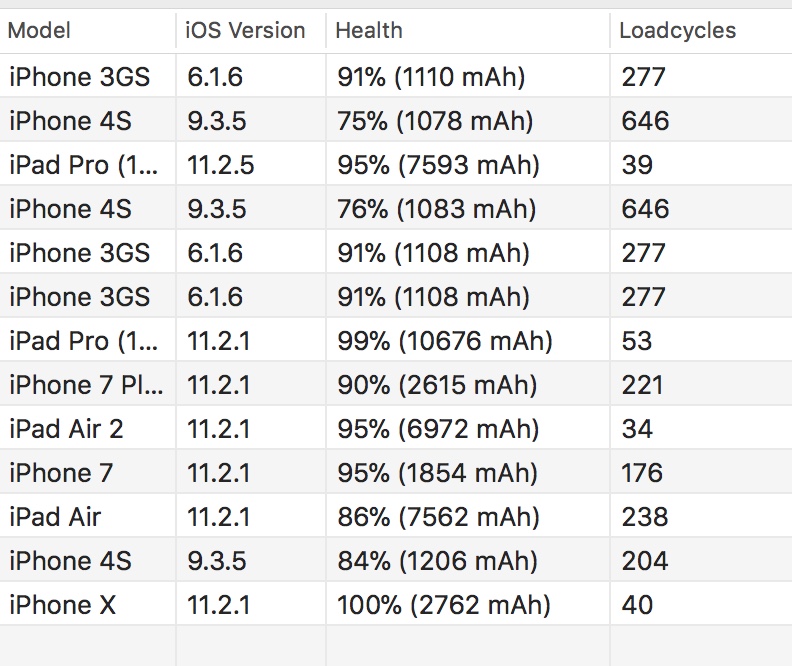Select the iPad Air 2 row
This screenshot has width=792, height=666.
396,428
